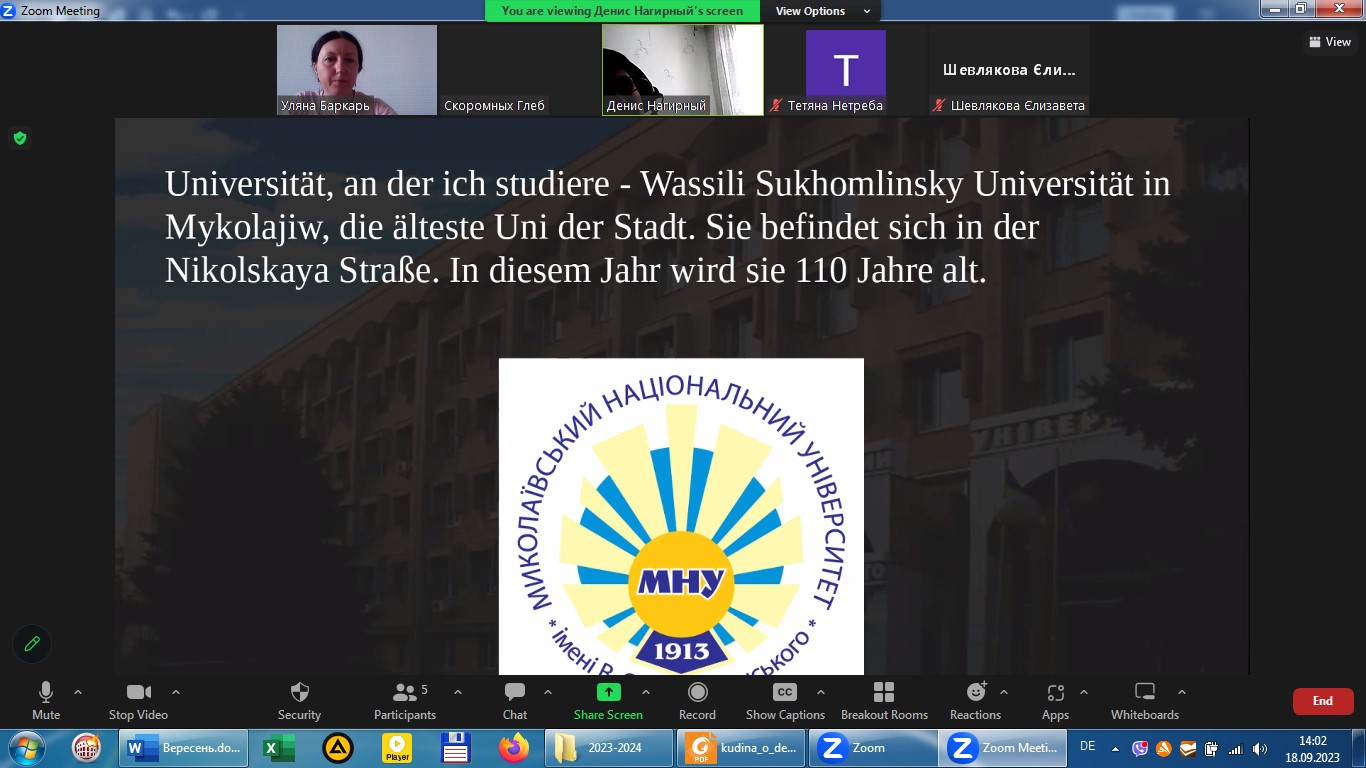Click the green pencil annotate icon
The image size is (1366, 768).
32,644
